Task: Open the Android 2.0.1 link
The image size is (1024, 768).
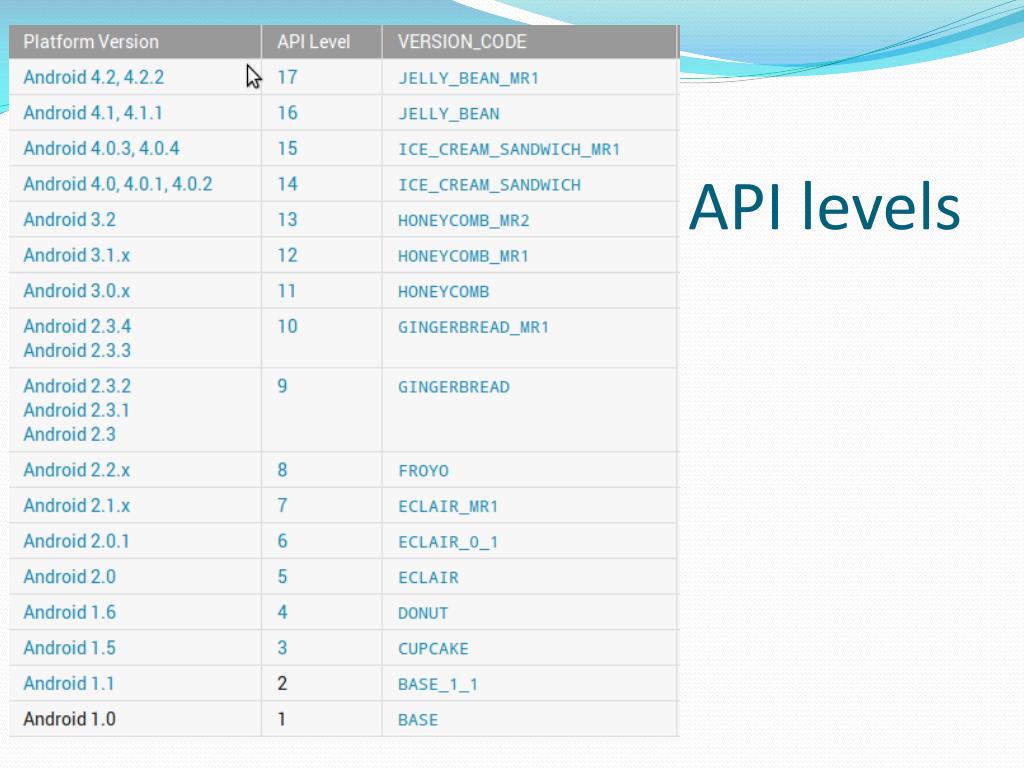Action: click(76, 541)
